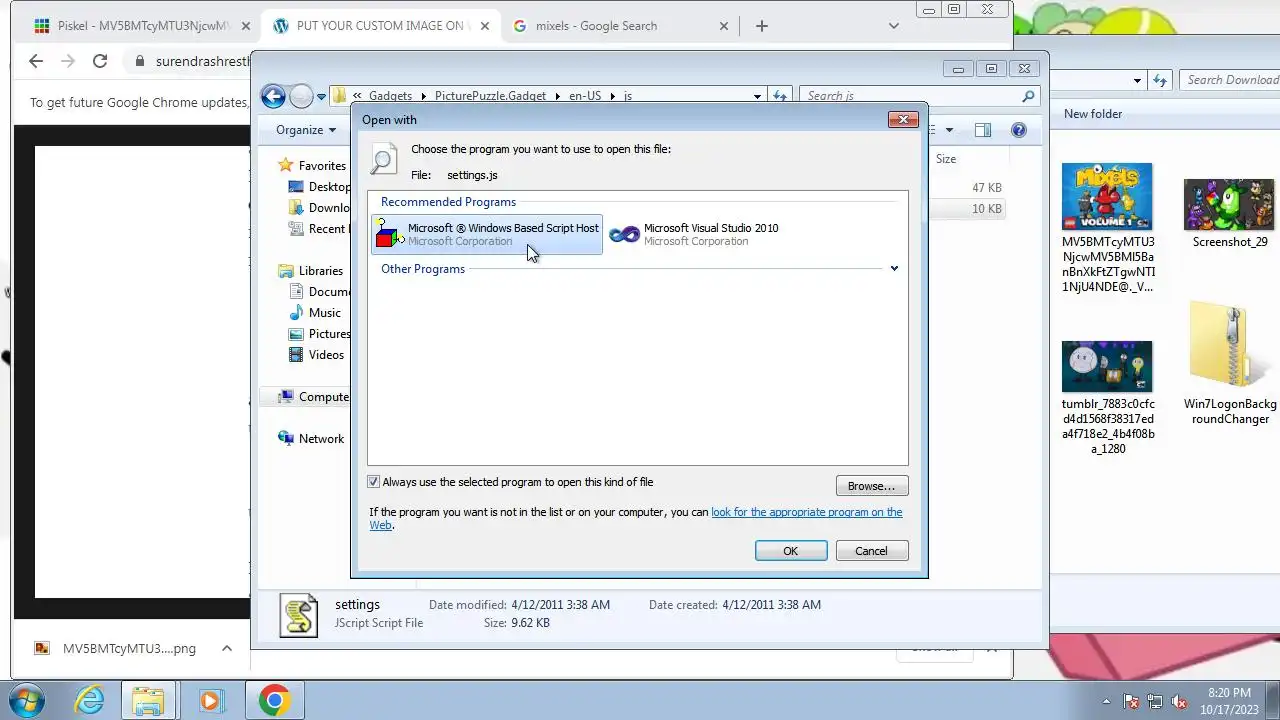Open address bar history dropdown
The height and width of the screenshot is (720, 1280).
tap(757, 96)
